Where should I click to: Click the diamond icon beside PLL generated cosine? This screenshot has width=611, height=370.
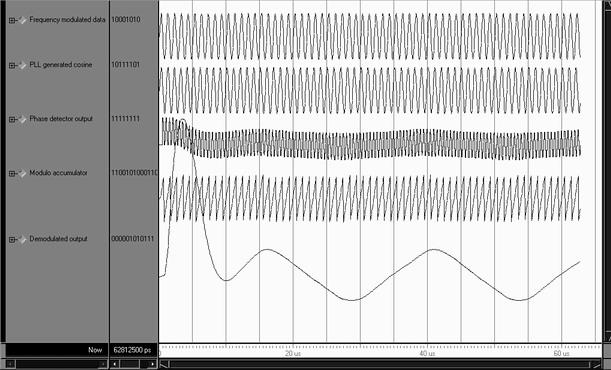pos(23,65)
